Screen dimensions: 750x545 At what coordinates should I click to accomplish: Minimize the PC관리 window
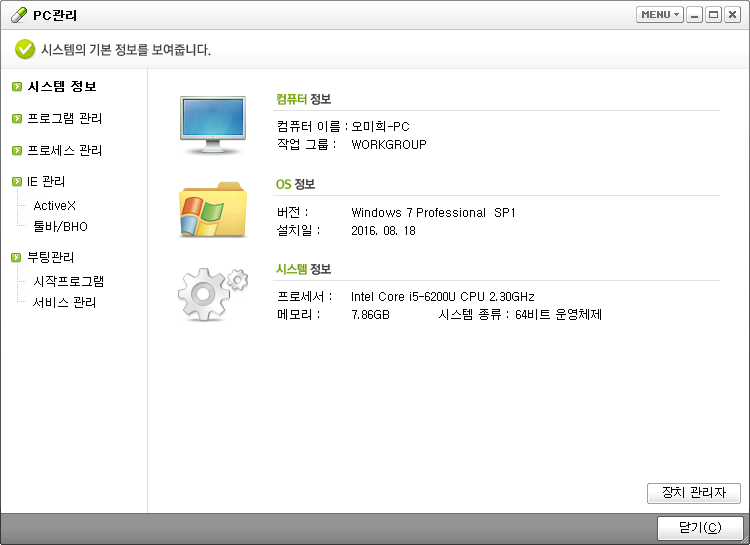[695, 15]
